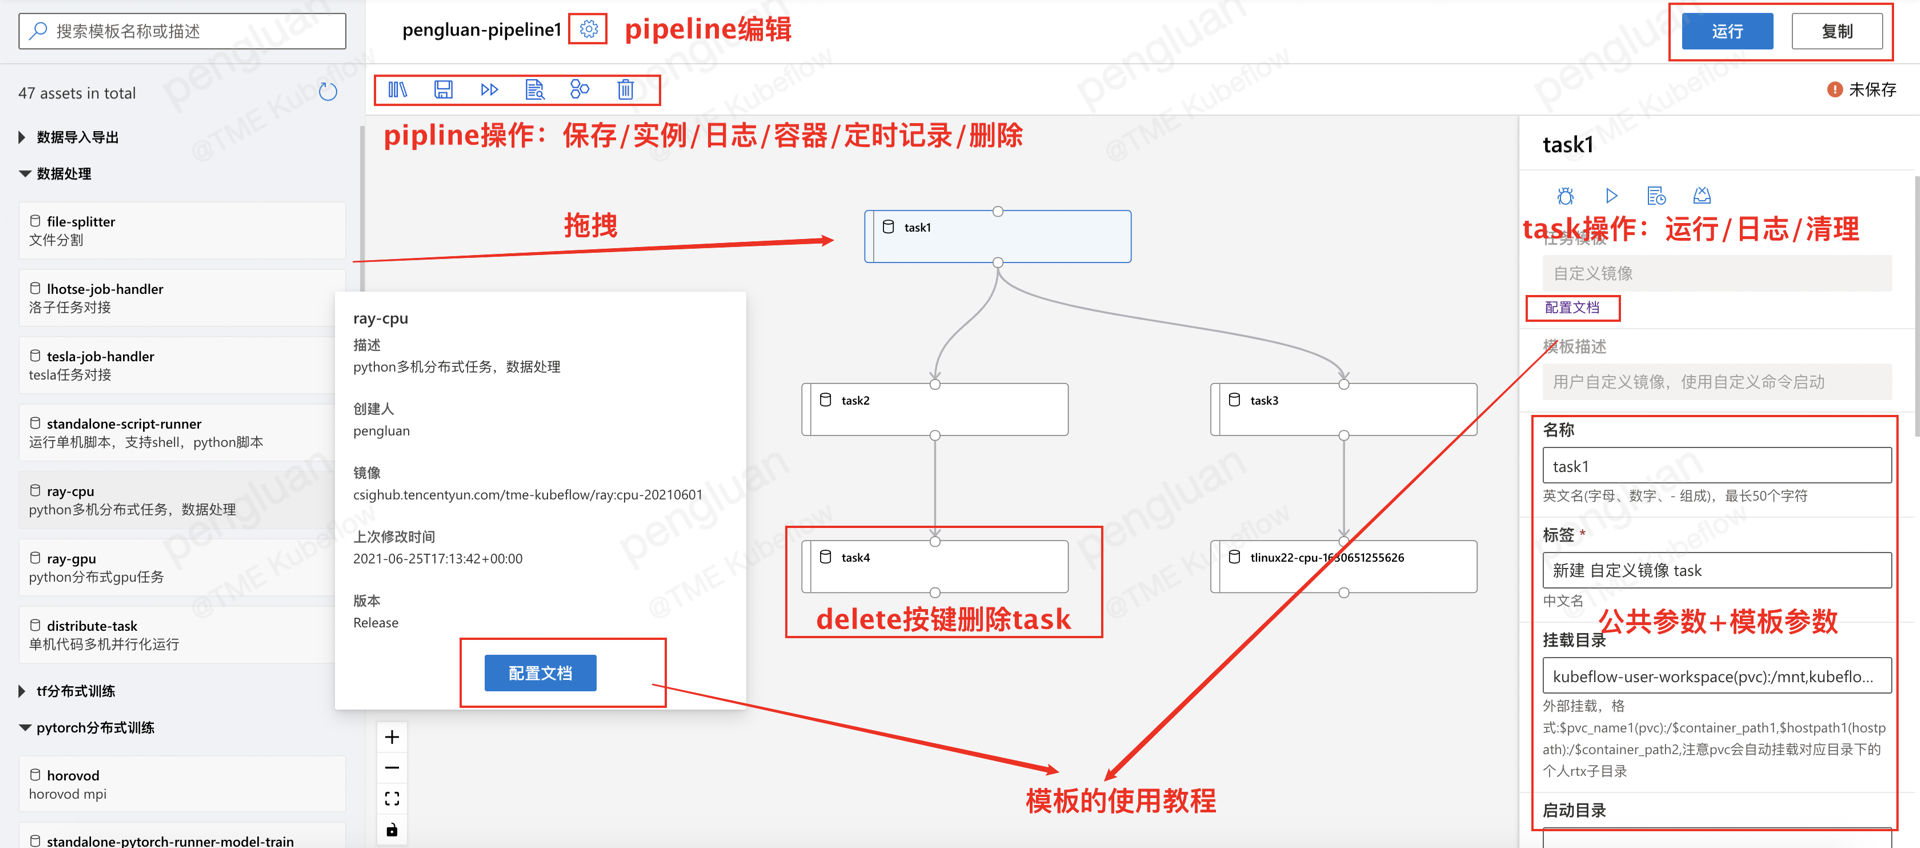Select the task3 node on canvas
The image size is (1920, 848).
tap(1344, 409)
